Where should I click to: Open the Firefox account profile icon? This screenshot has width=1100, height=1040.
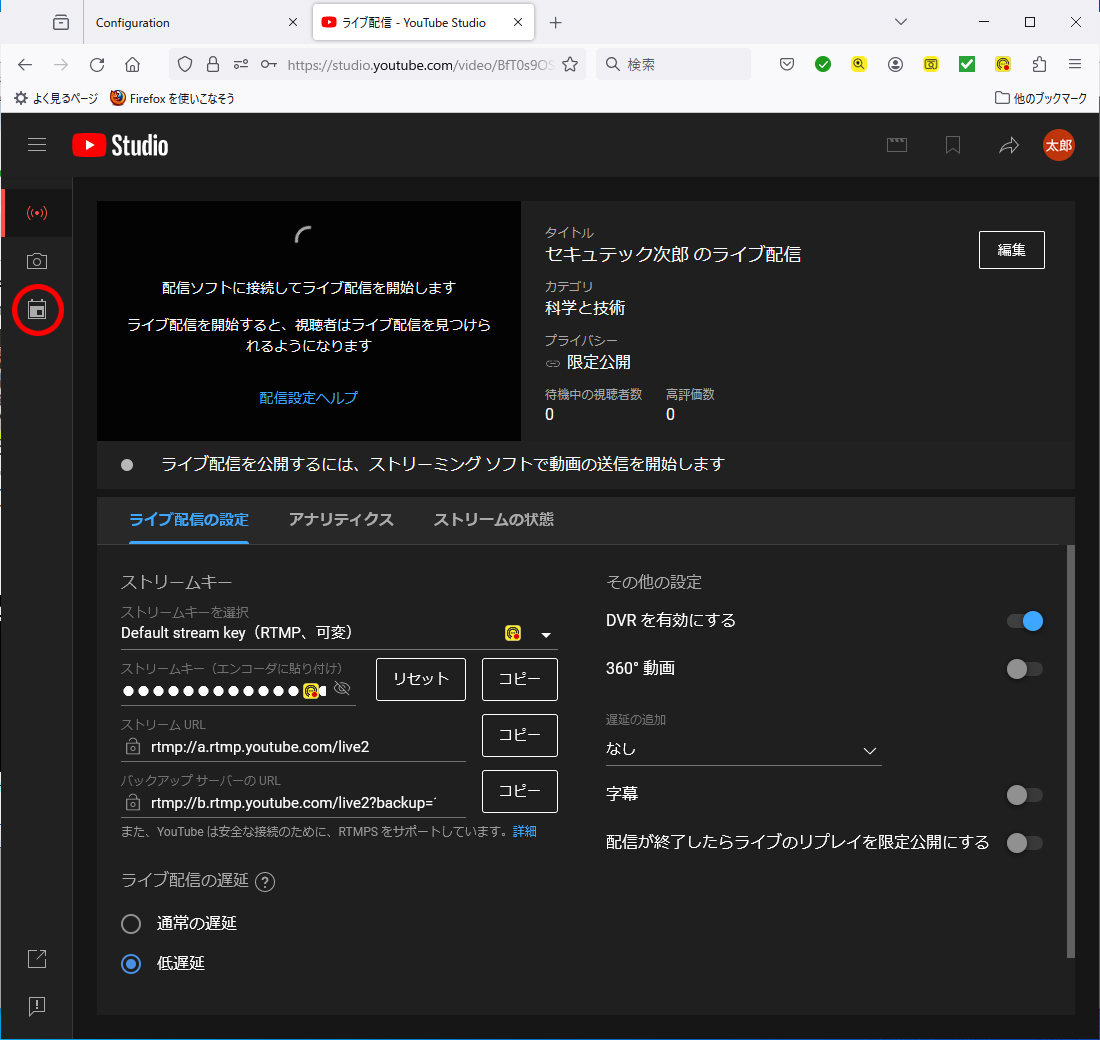click(x=895, y=65)
